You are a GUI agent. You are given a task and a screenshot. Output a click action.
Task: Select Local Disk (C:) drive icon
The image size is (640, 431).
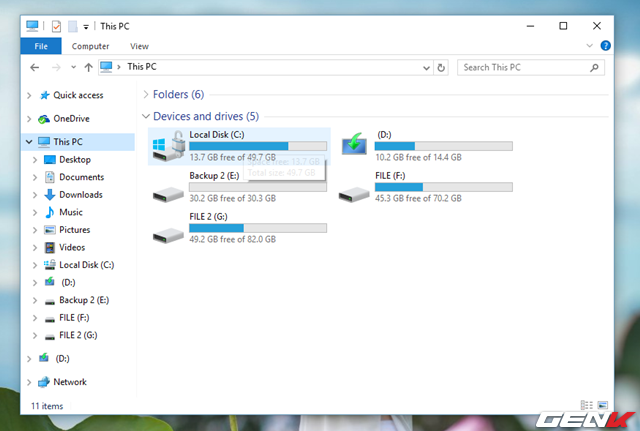click(169, 146)
